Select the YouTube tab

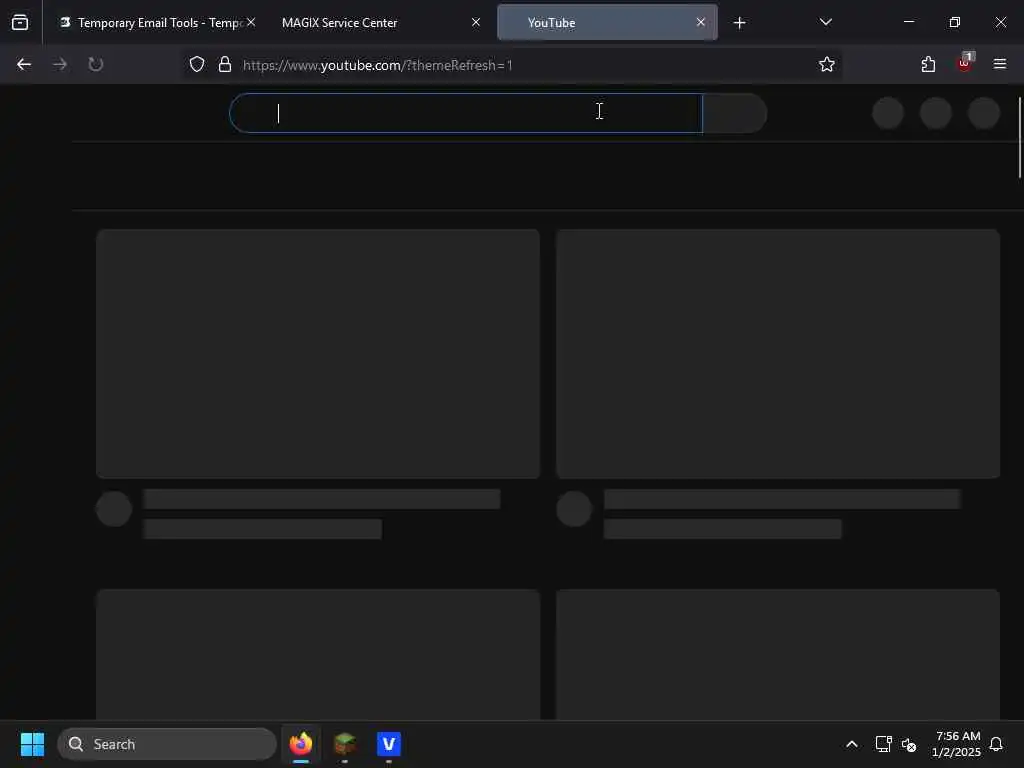pos(607,23)
